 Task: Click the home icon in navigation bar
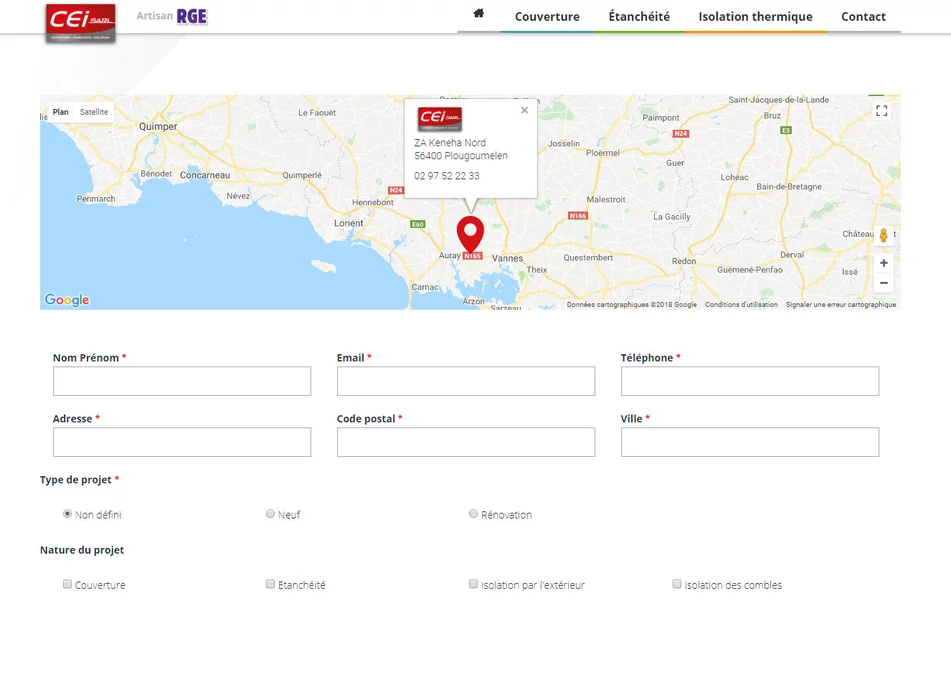tap(479, 14)
